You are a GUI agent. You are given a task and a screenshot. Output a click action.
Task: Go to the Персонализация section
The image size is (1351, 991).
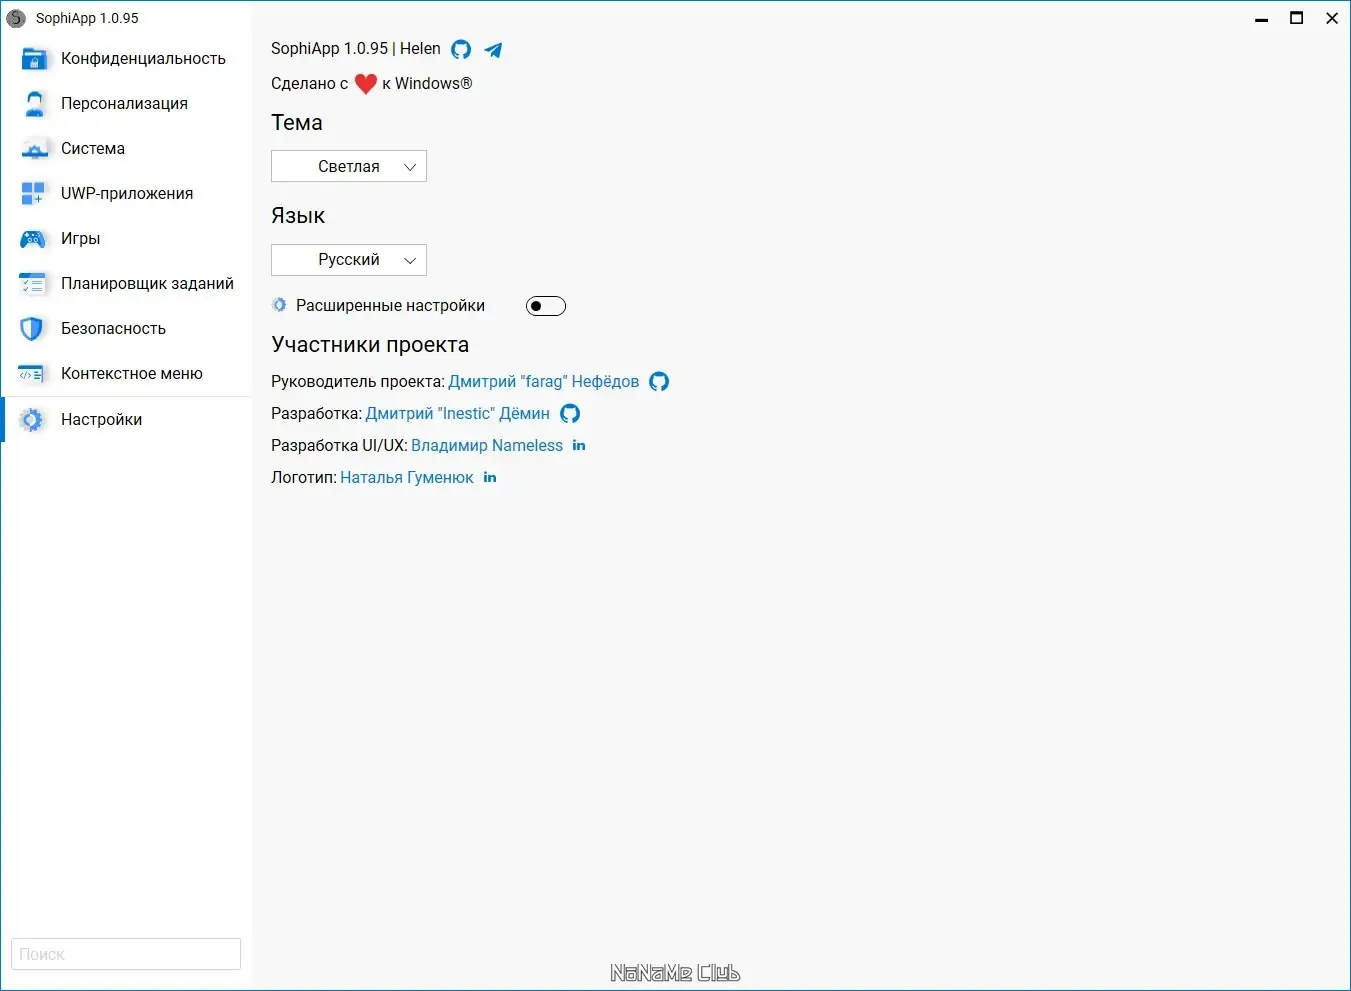pyautogui.click(x=126, y=104)
